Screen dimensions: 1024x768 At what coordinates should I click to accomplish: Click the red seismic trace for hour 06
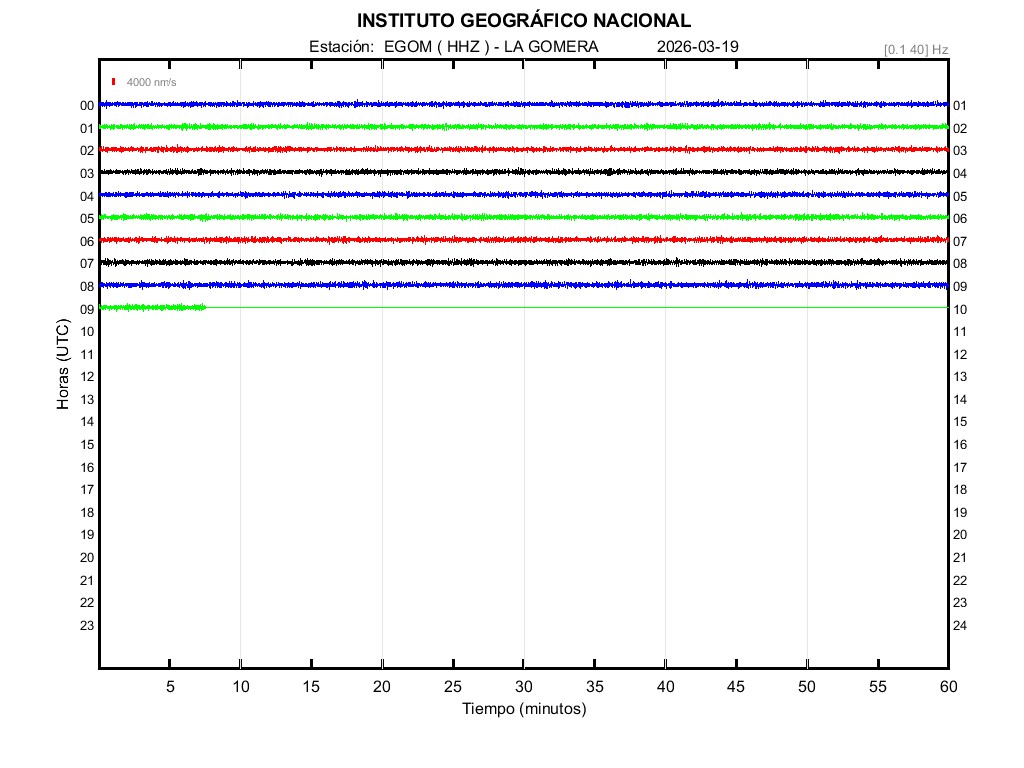click(523, 240)
